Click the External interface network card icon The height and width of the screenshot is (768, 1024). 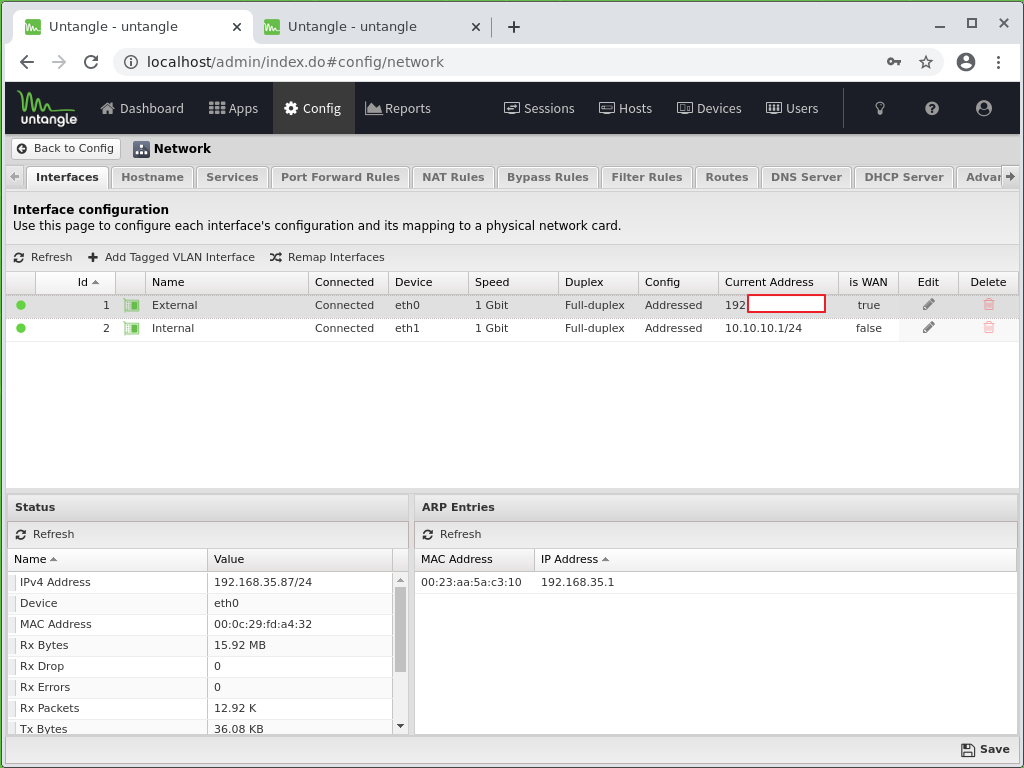[131, 305]
